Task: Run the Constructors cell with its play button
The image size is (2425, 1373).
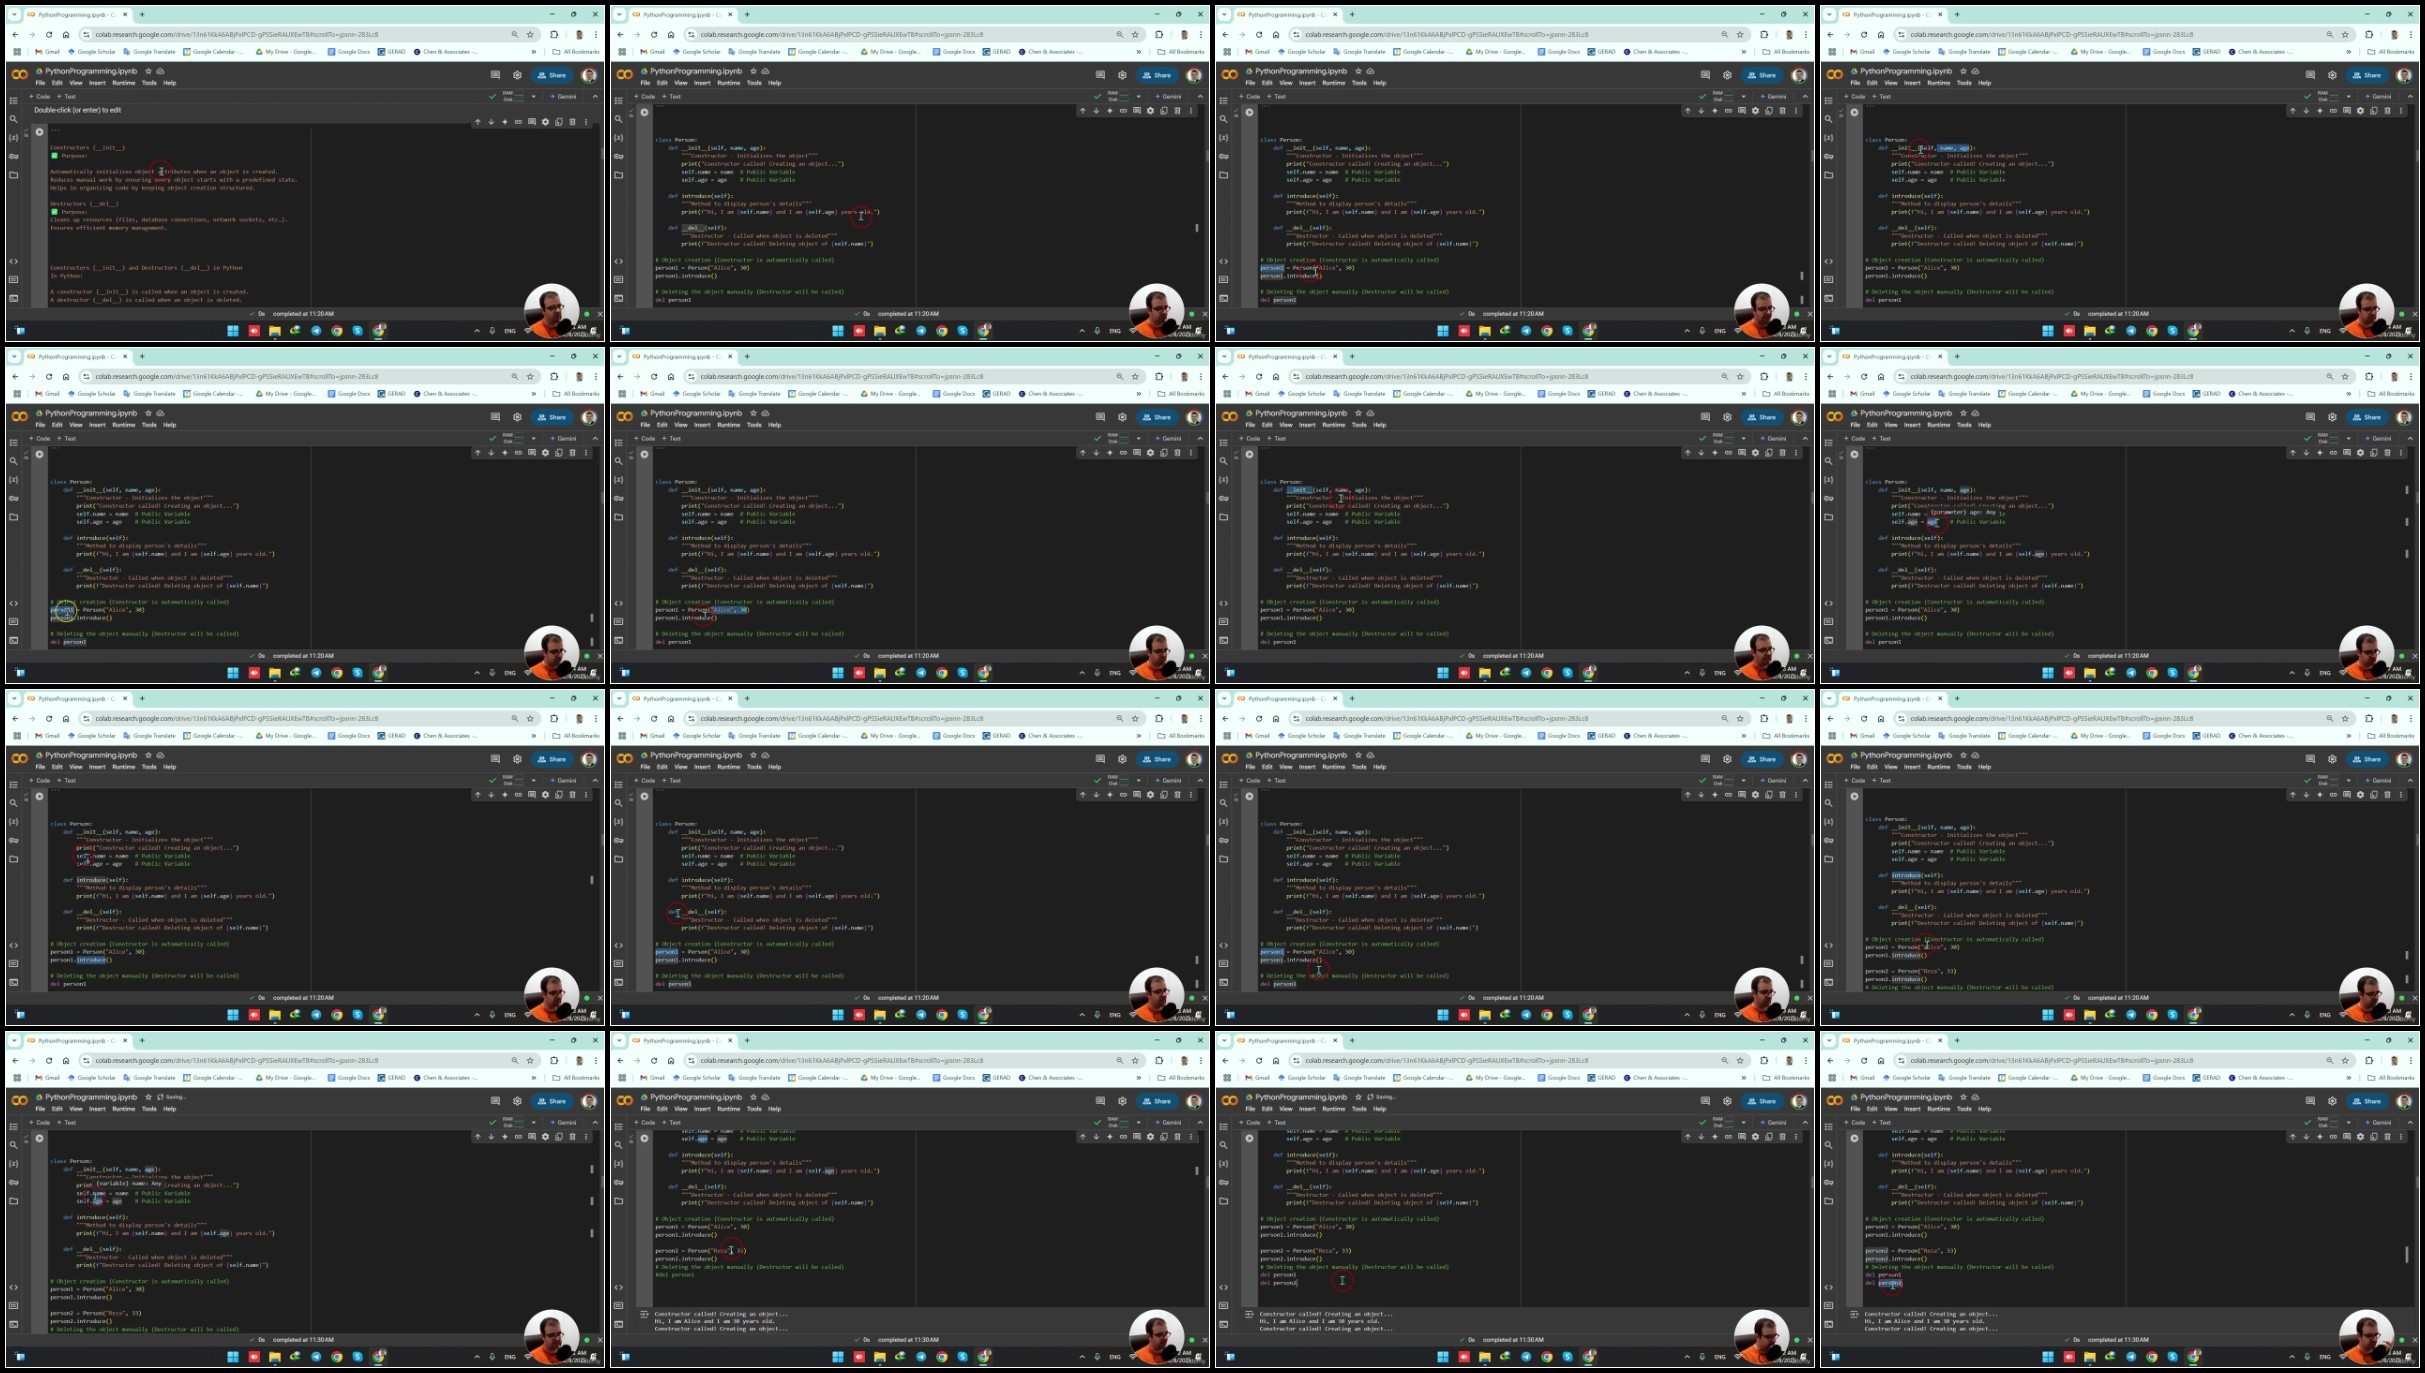Action: coord(39,132)
